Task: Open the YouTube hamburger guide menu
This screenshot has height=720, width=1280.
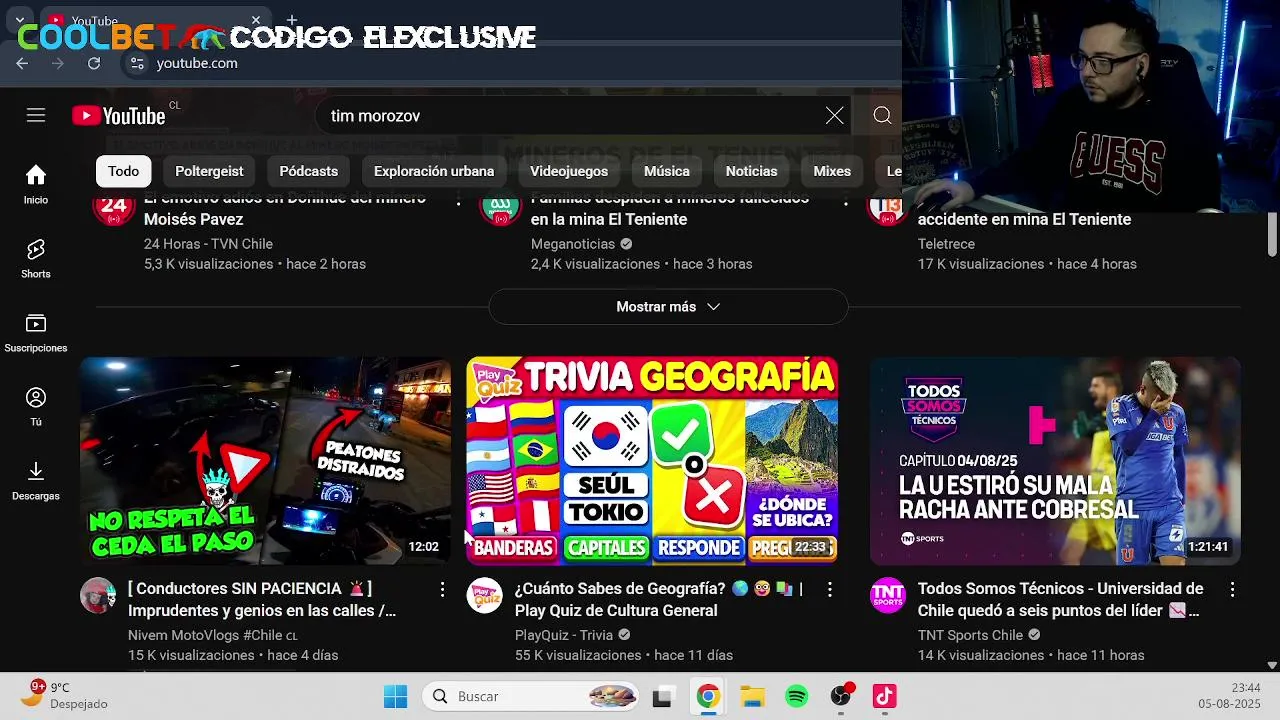Action: point(36,115)
